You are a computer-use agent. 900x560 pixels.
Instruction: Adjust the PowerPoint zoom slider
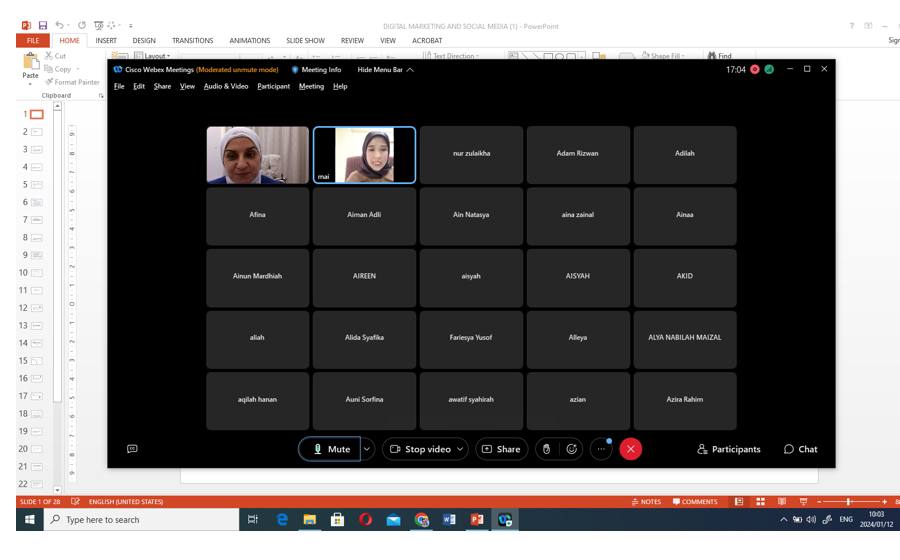pos(849,502)
